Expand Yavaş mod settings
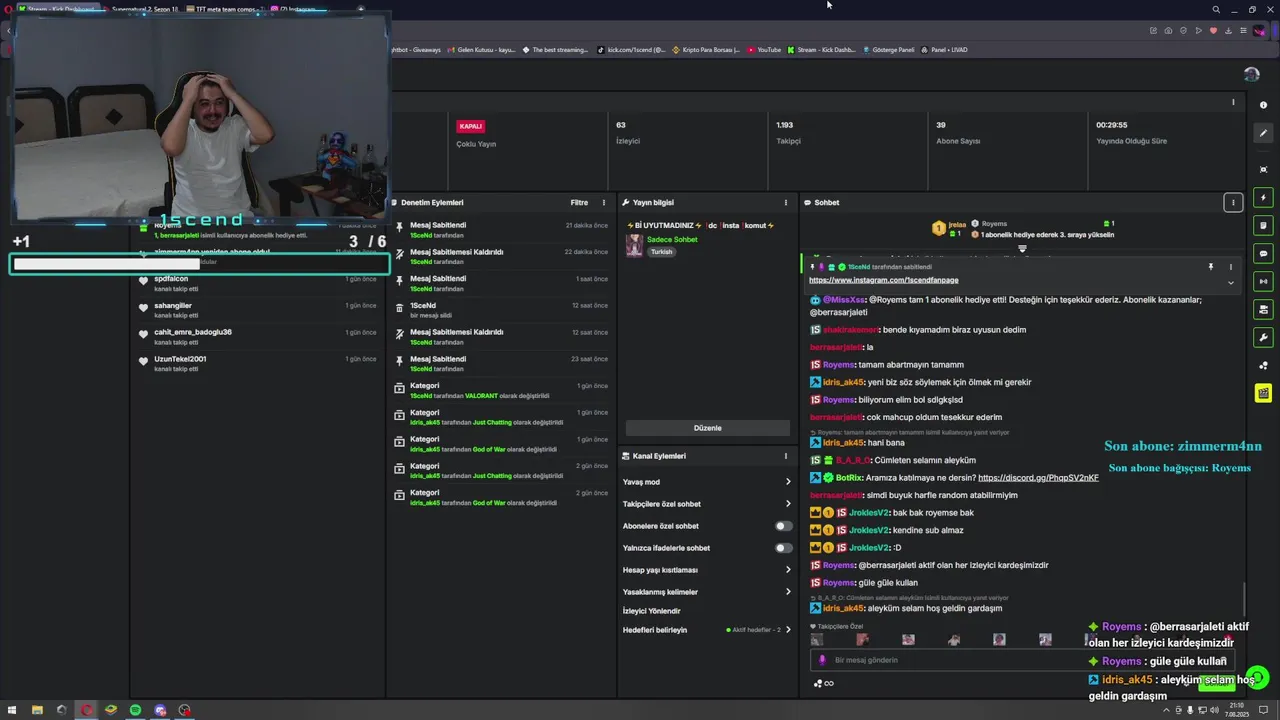Viewport: 1280px width, 720px height. click(706, 482)
